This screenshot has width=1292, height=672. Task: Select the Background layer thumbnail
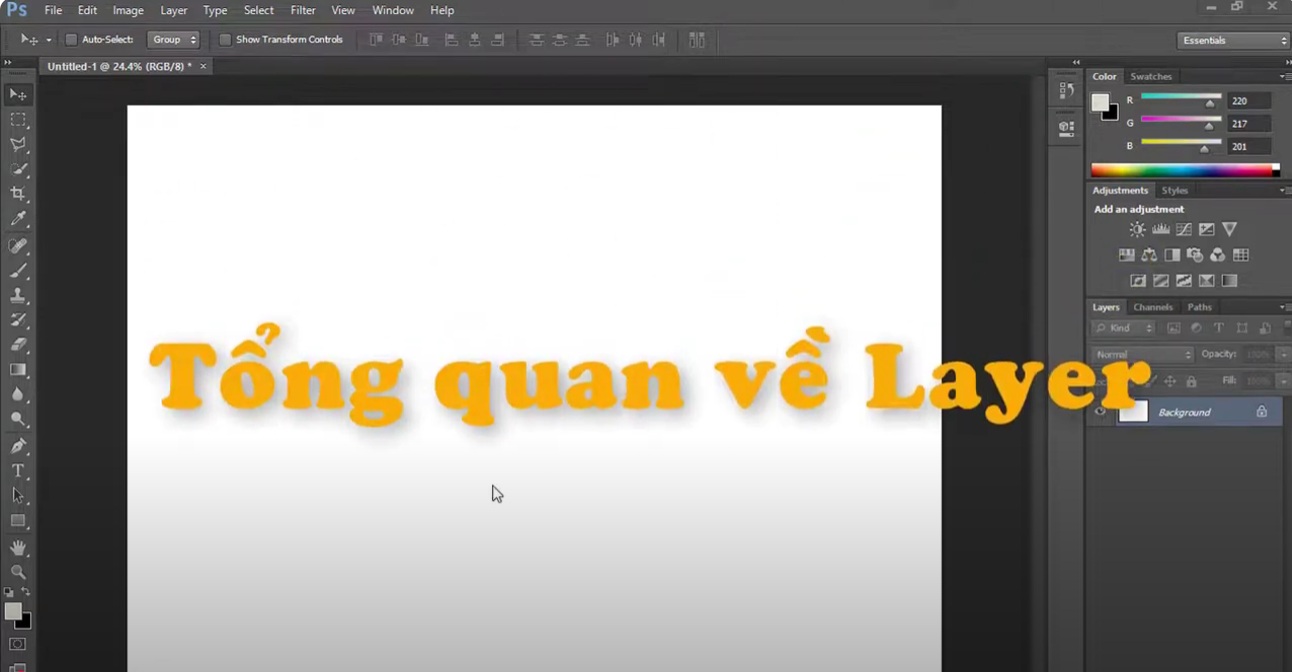[1133, 412]
